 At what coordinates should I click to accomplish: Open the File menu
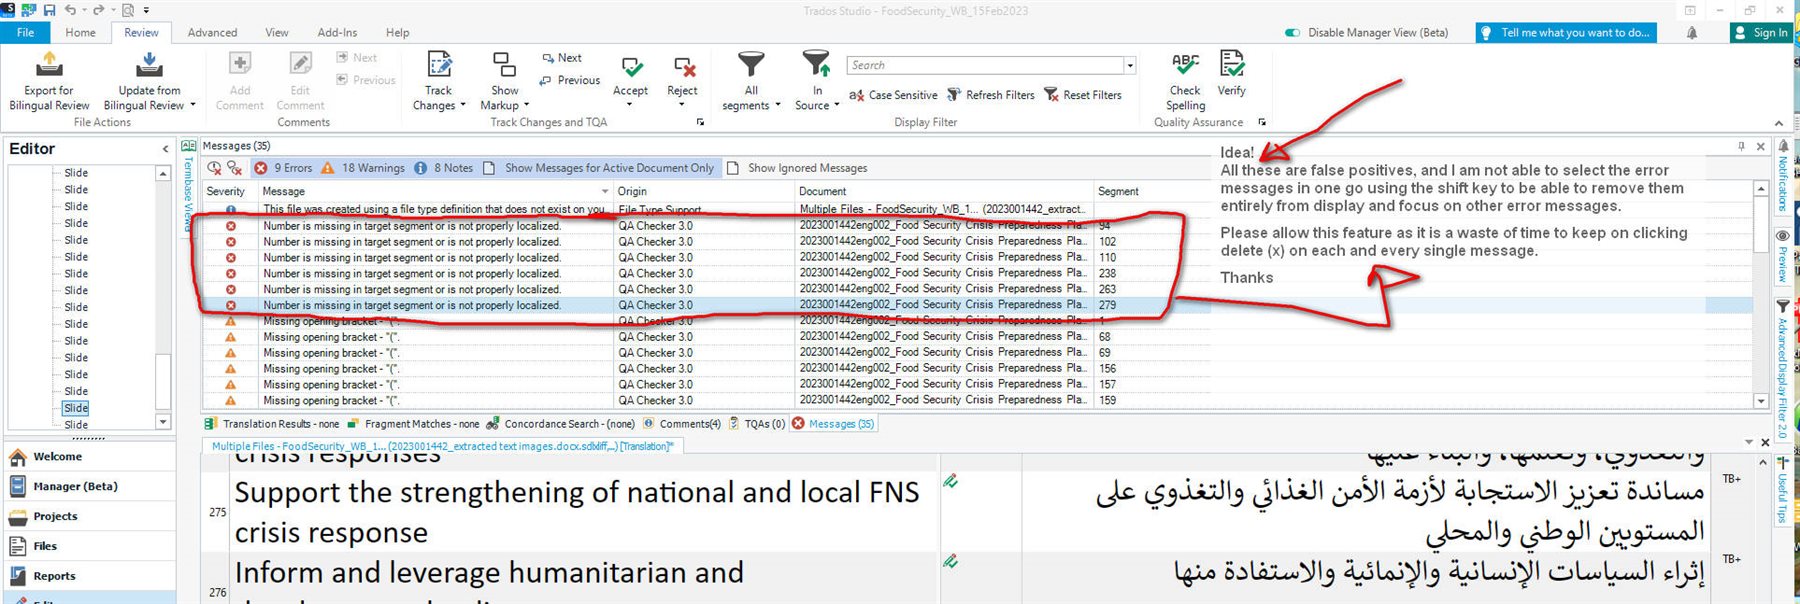coord(26,33)
